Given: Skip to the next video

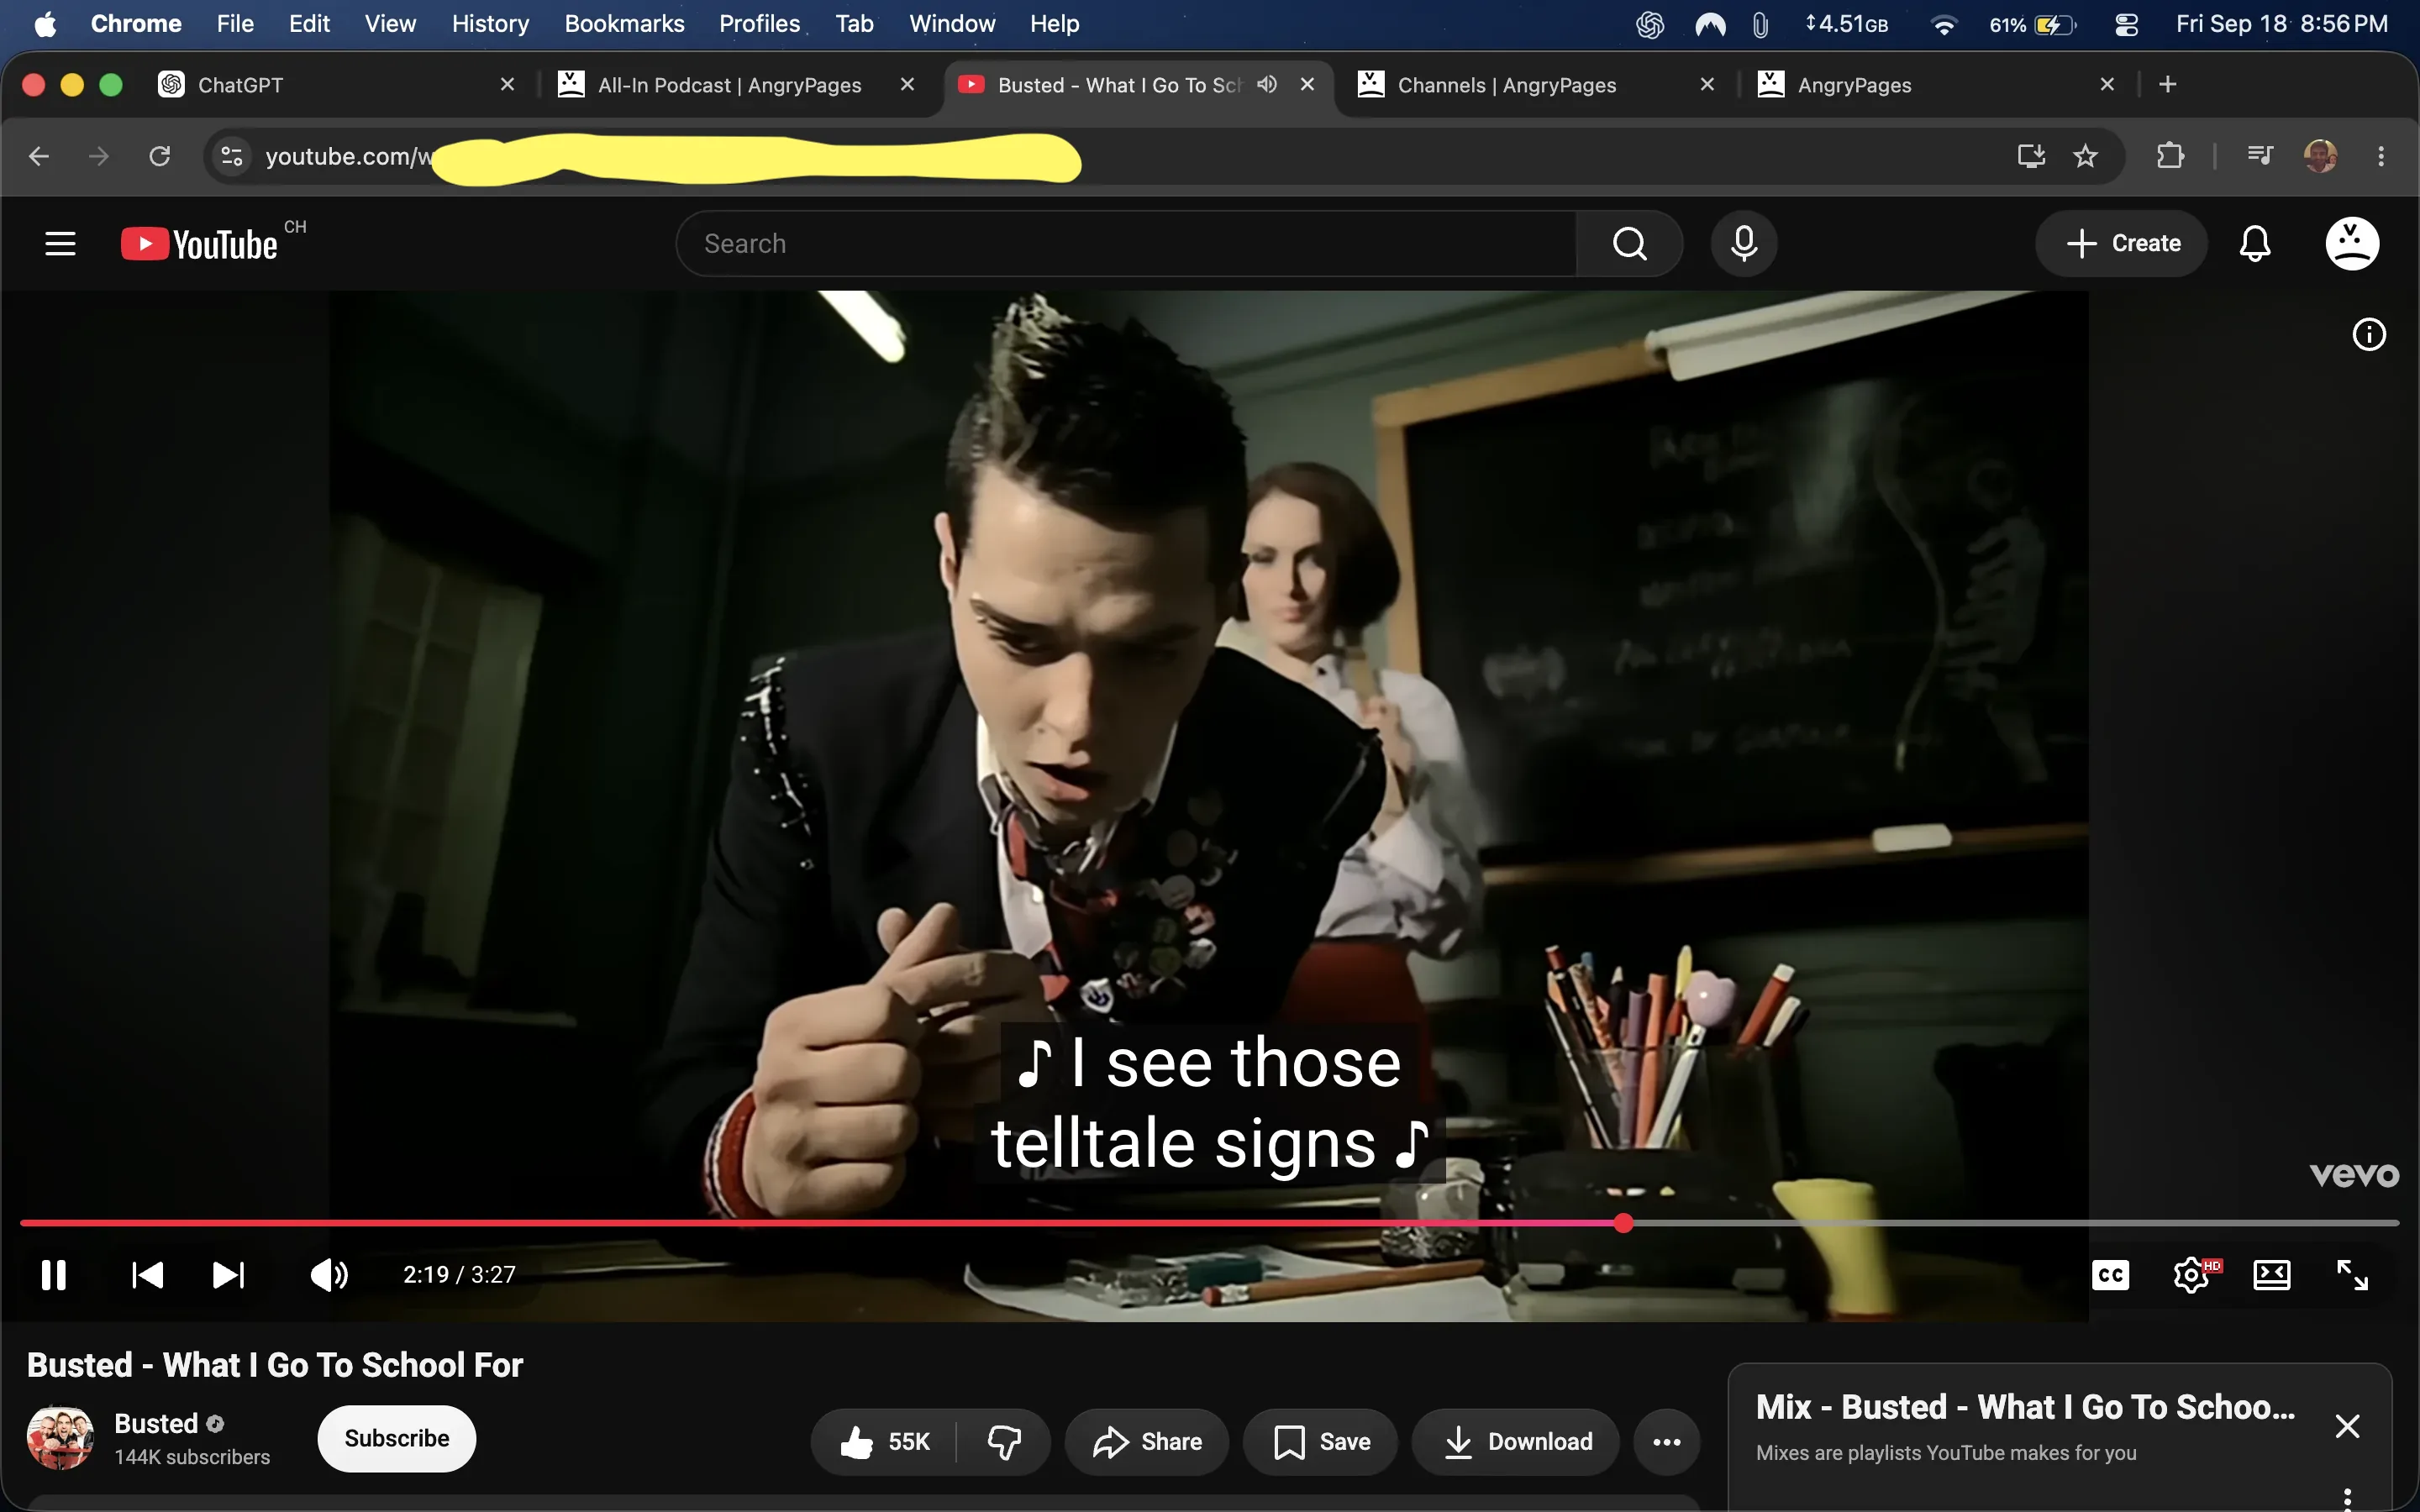Looking at the screenshot, I should [228, 1275].
